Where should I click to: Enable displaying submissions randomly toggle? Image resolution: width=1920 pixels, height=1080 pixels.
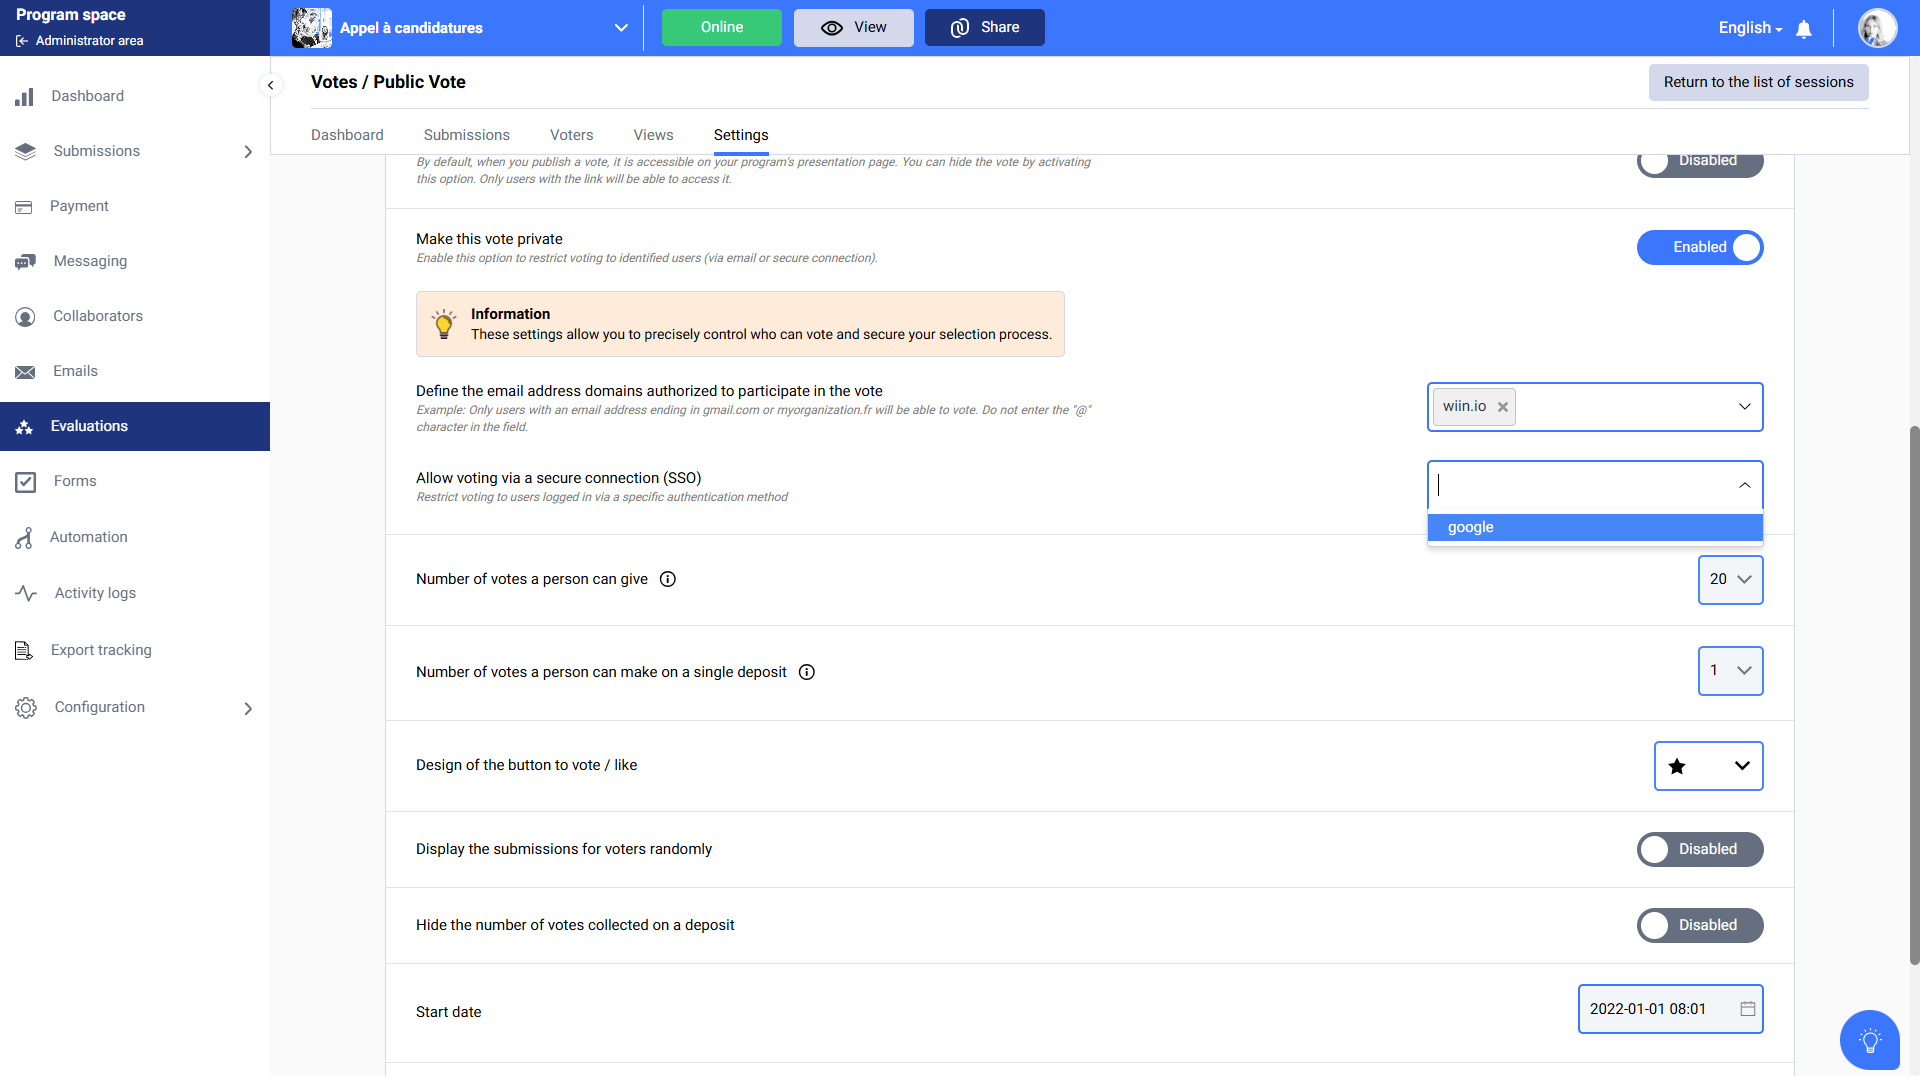click(x=1699, y=849)
